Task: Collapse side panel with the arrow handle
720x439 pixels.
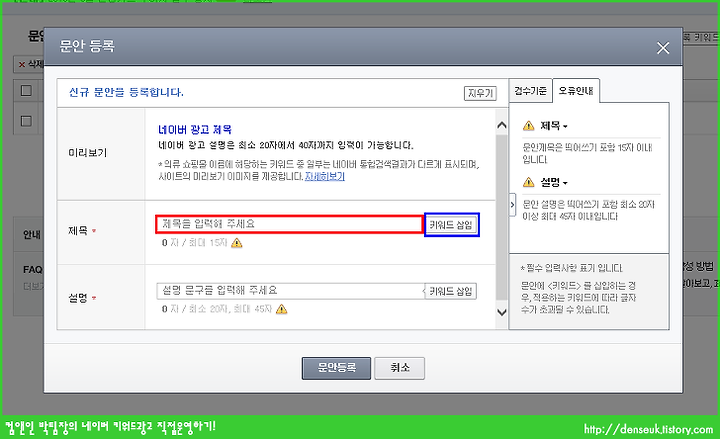Action: click(512, 205)
